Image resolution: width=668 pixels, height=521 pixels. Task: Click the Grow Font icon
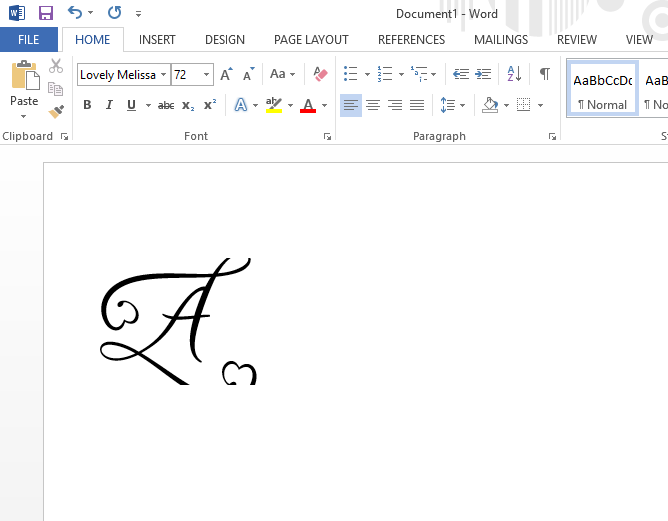(x=226, y=74)
